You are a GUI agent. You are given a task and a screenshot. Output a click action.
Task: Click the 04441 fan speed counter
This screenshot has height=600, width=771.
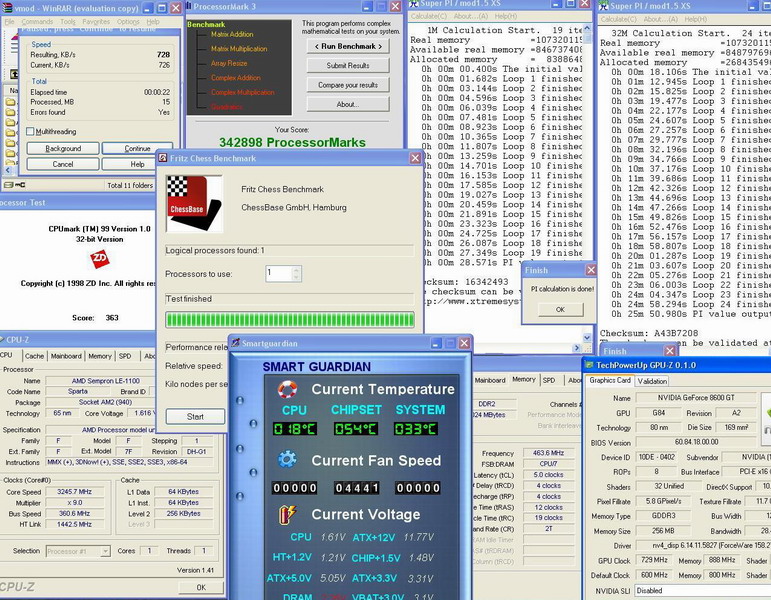point(356,488)
